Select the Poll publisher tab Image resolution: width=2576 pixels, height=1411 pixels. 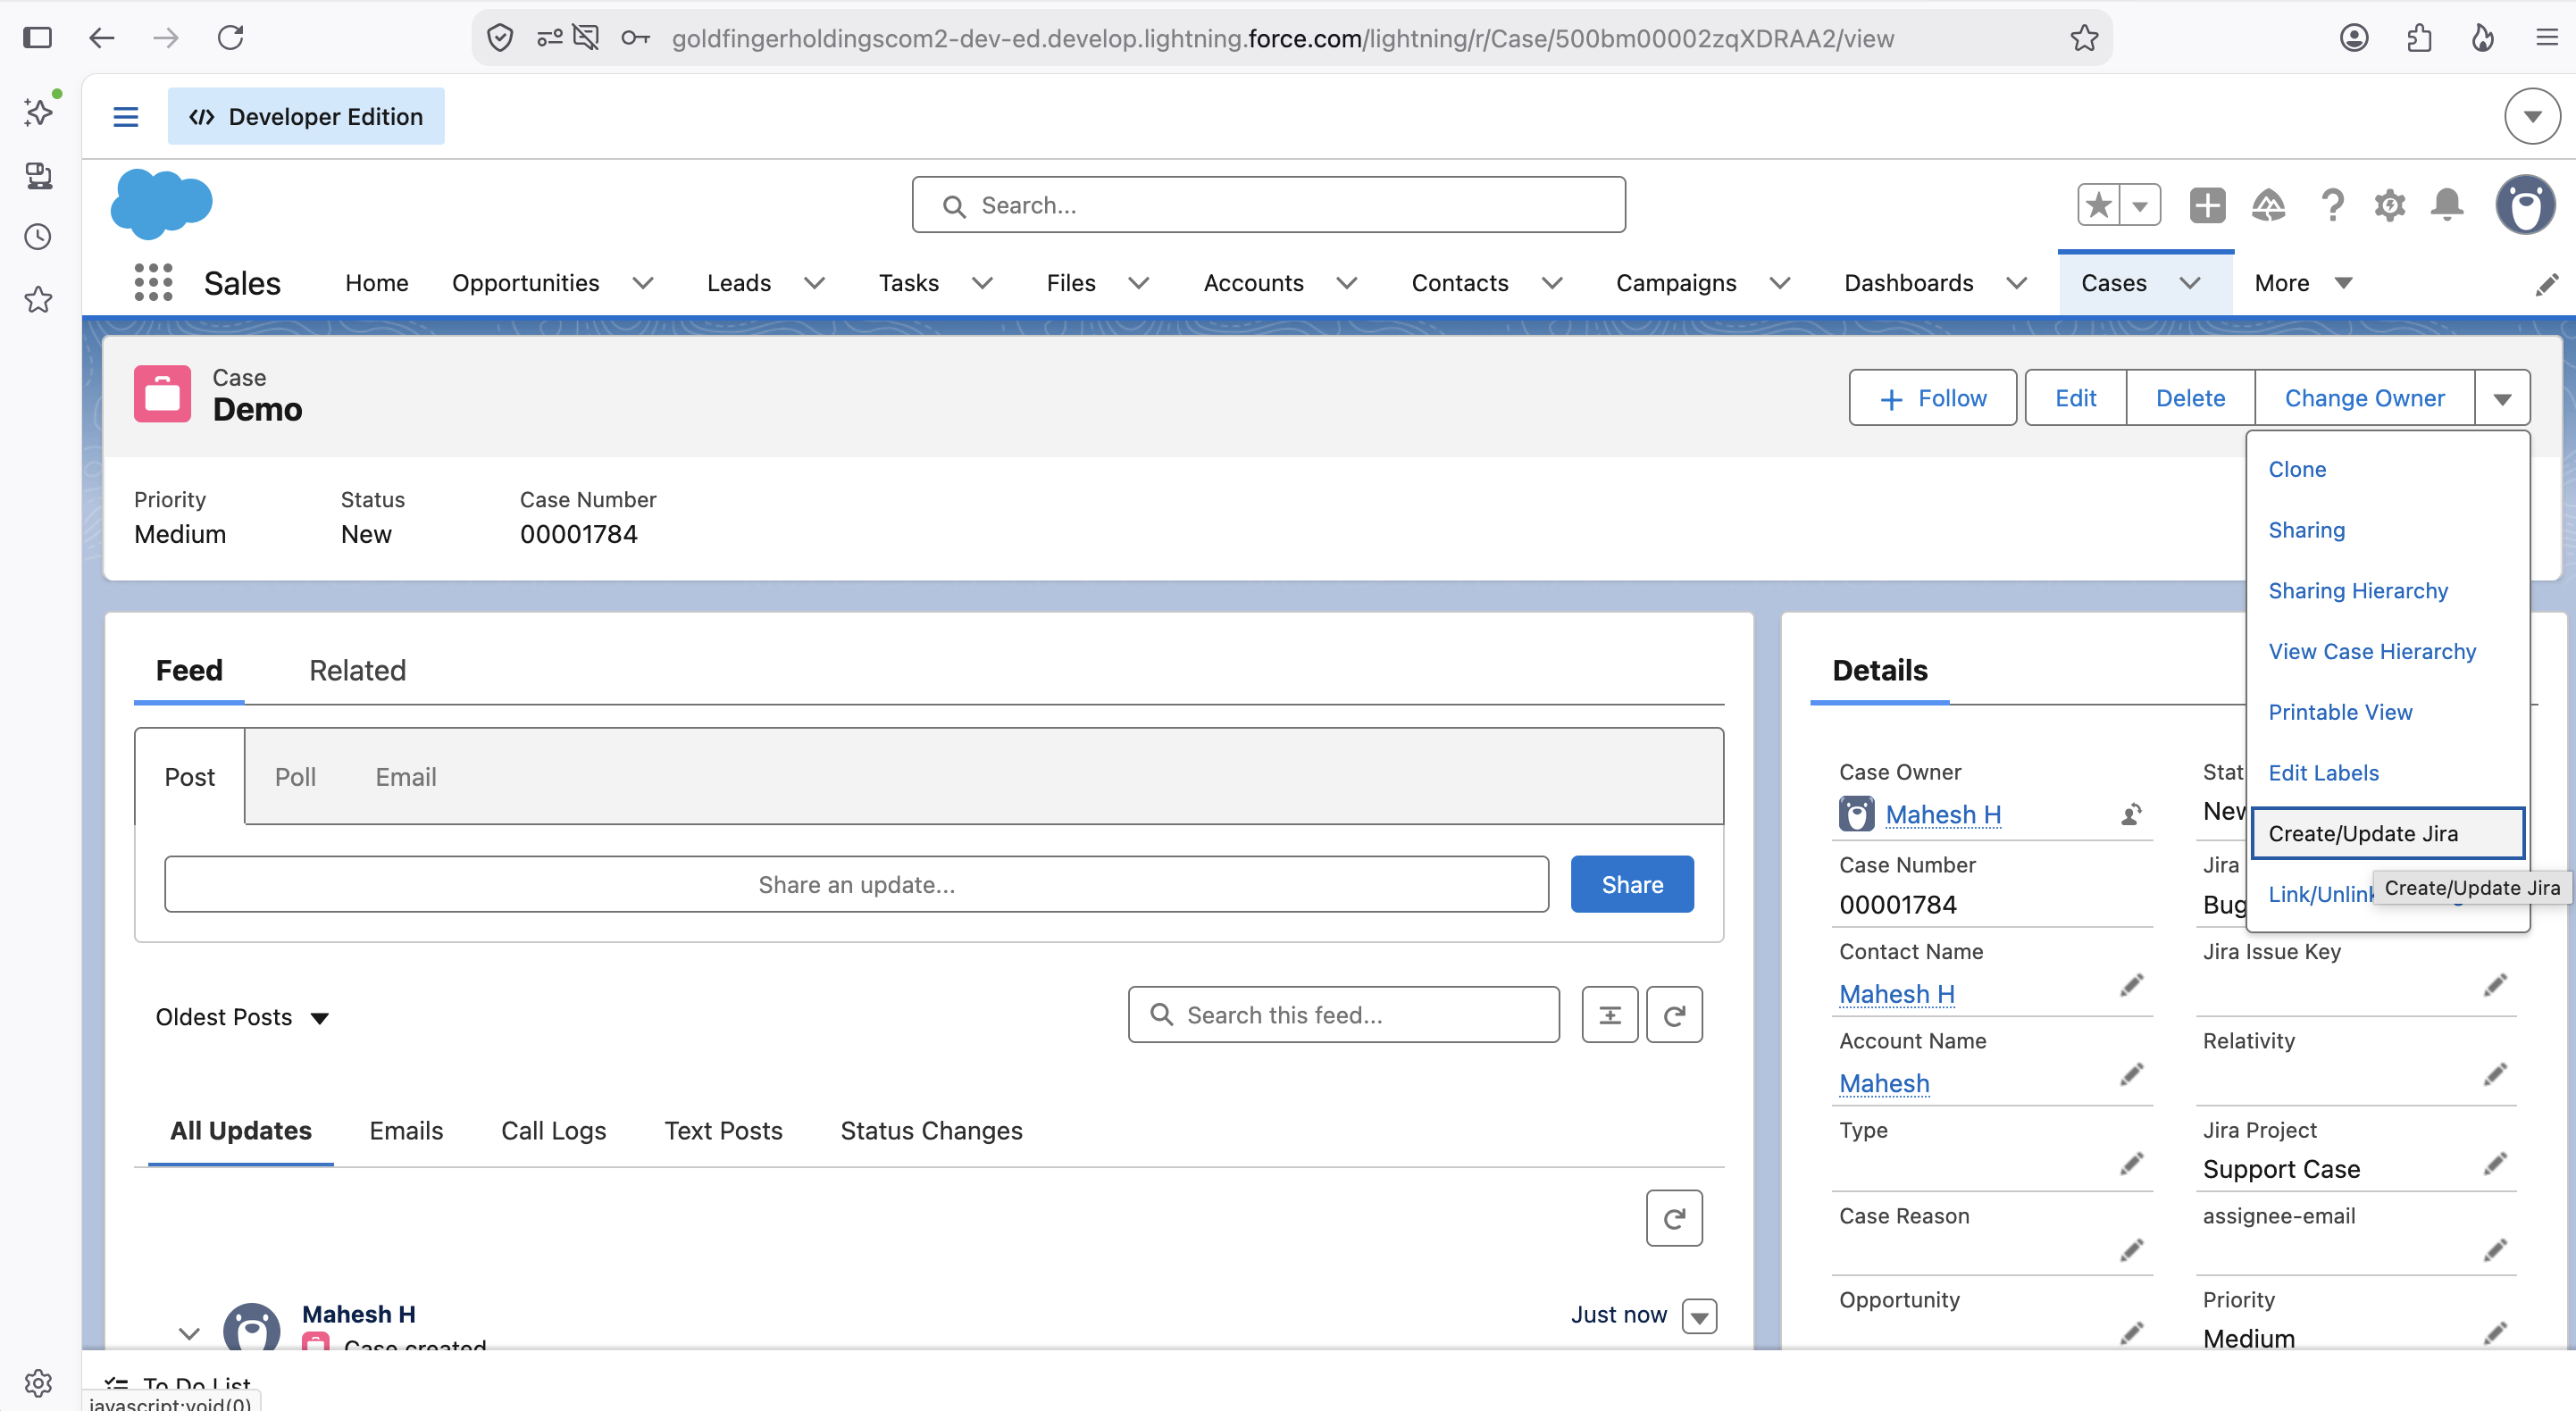click(x=295, y=777)
